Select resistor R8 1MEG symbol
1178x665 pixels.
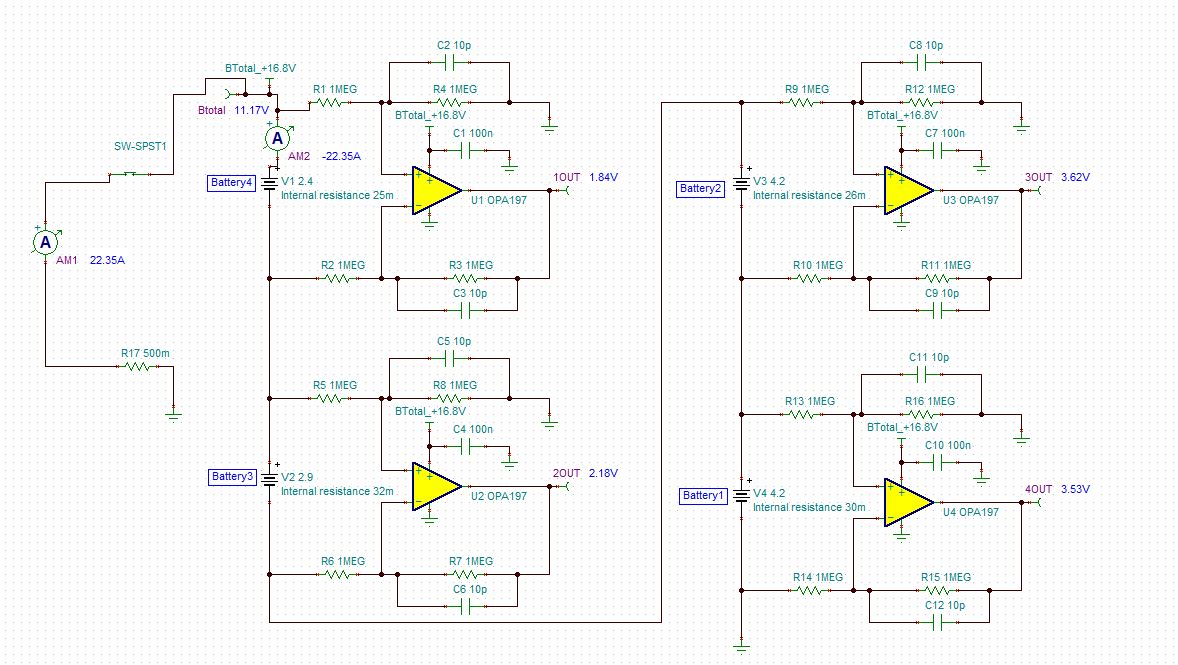449,398
